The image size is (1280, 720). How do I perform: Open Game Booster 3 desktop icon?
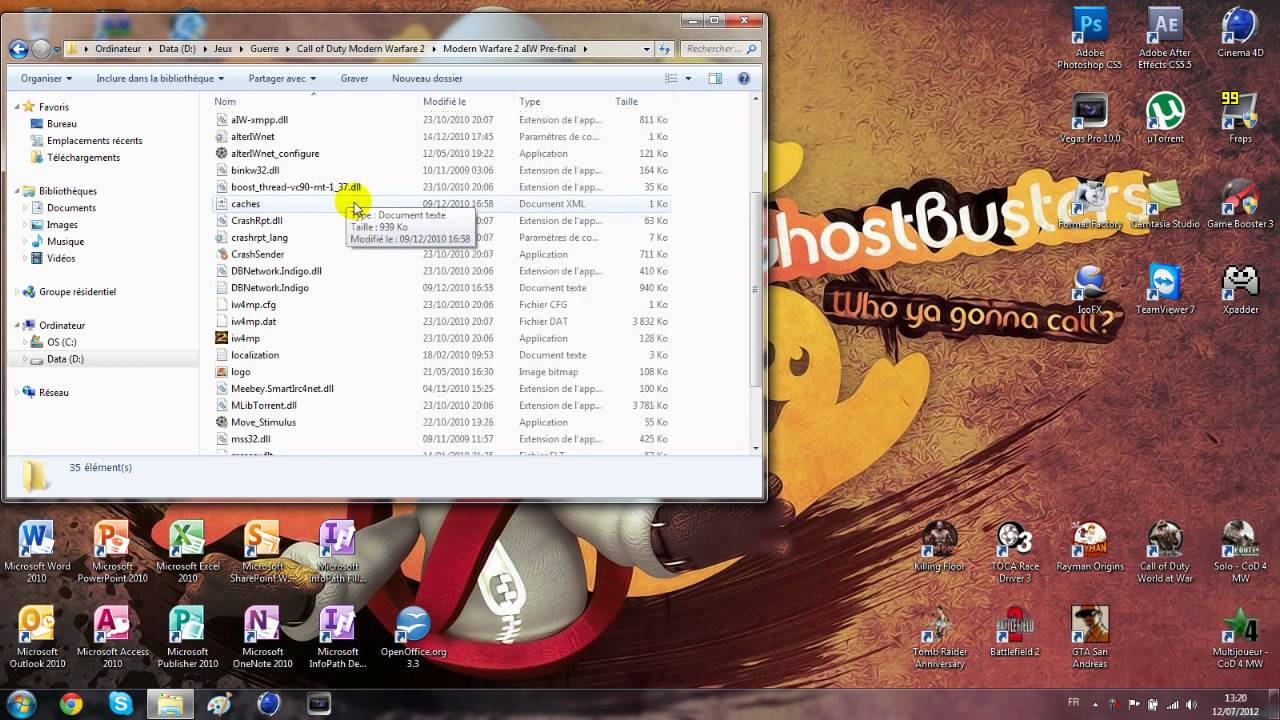click(x=1240, y=204)
